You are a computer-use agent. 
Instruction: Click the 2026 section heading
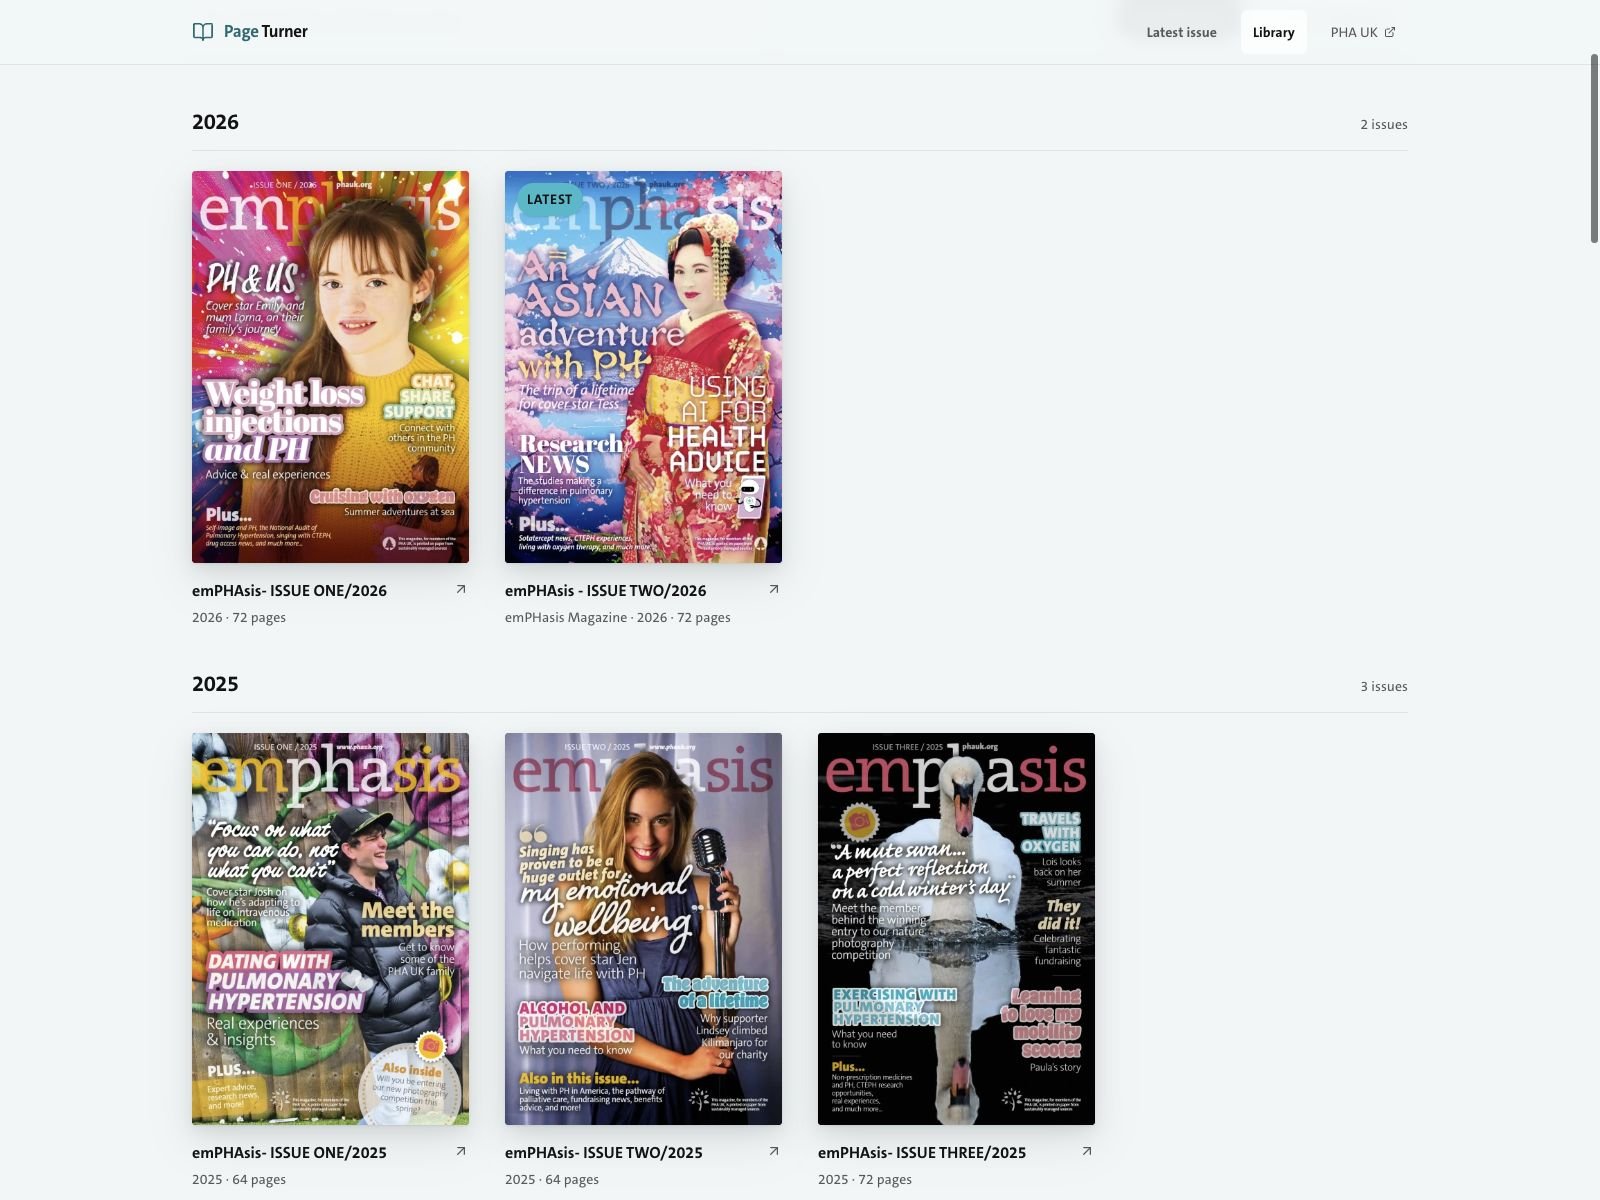[x=215, y=122]
